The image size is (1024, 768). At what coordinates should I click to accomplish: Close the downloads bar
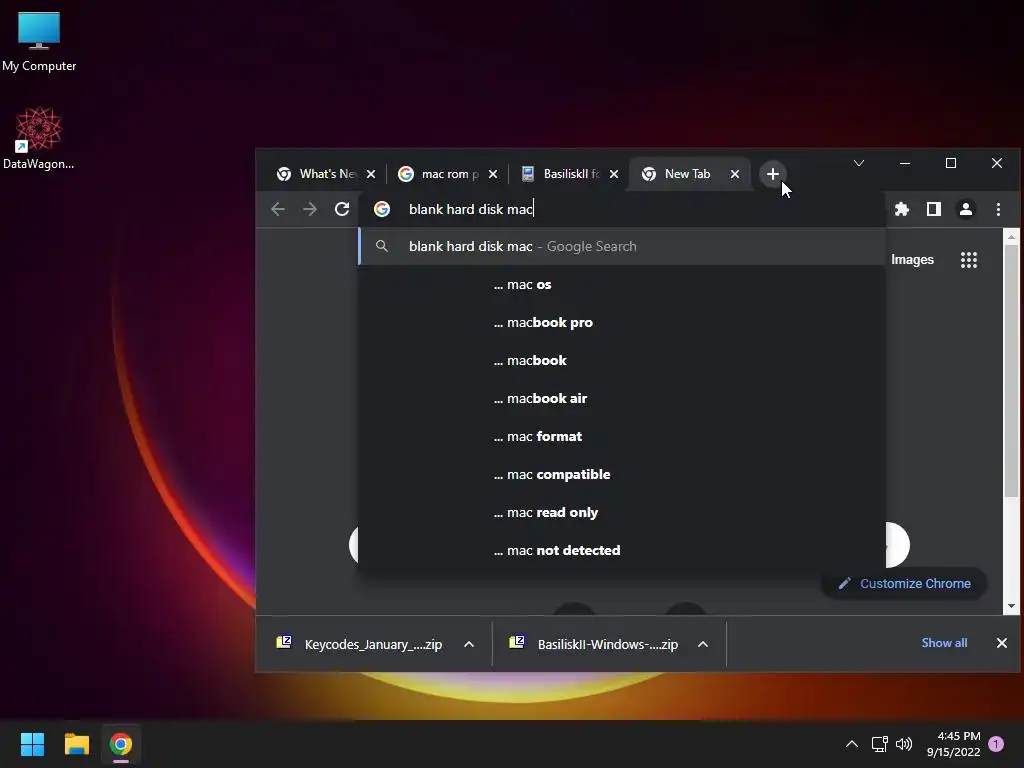coord(1002,643)
